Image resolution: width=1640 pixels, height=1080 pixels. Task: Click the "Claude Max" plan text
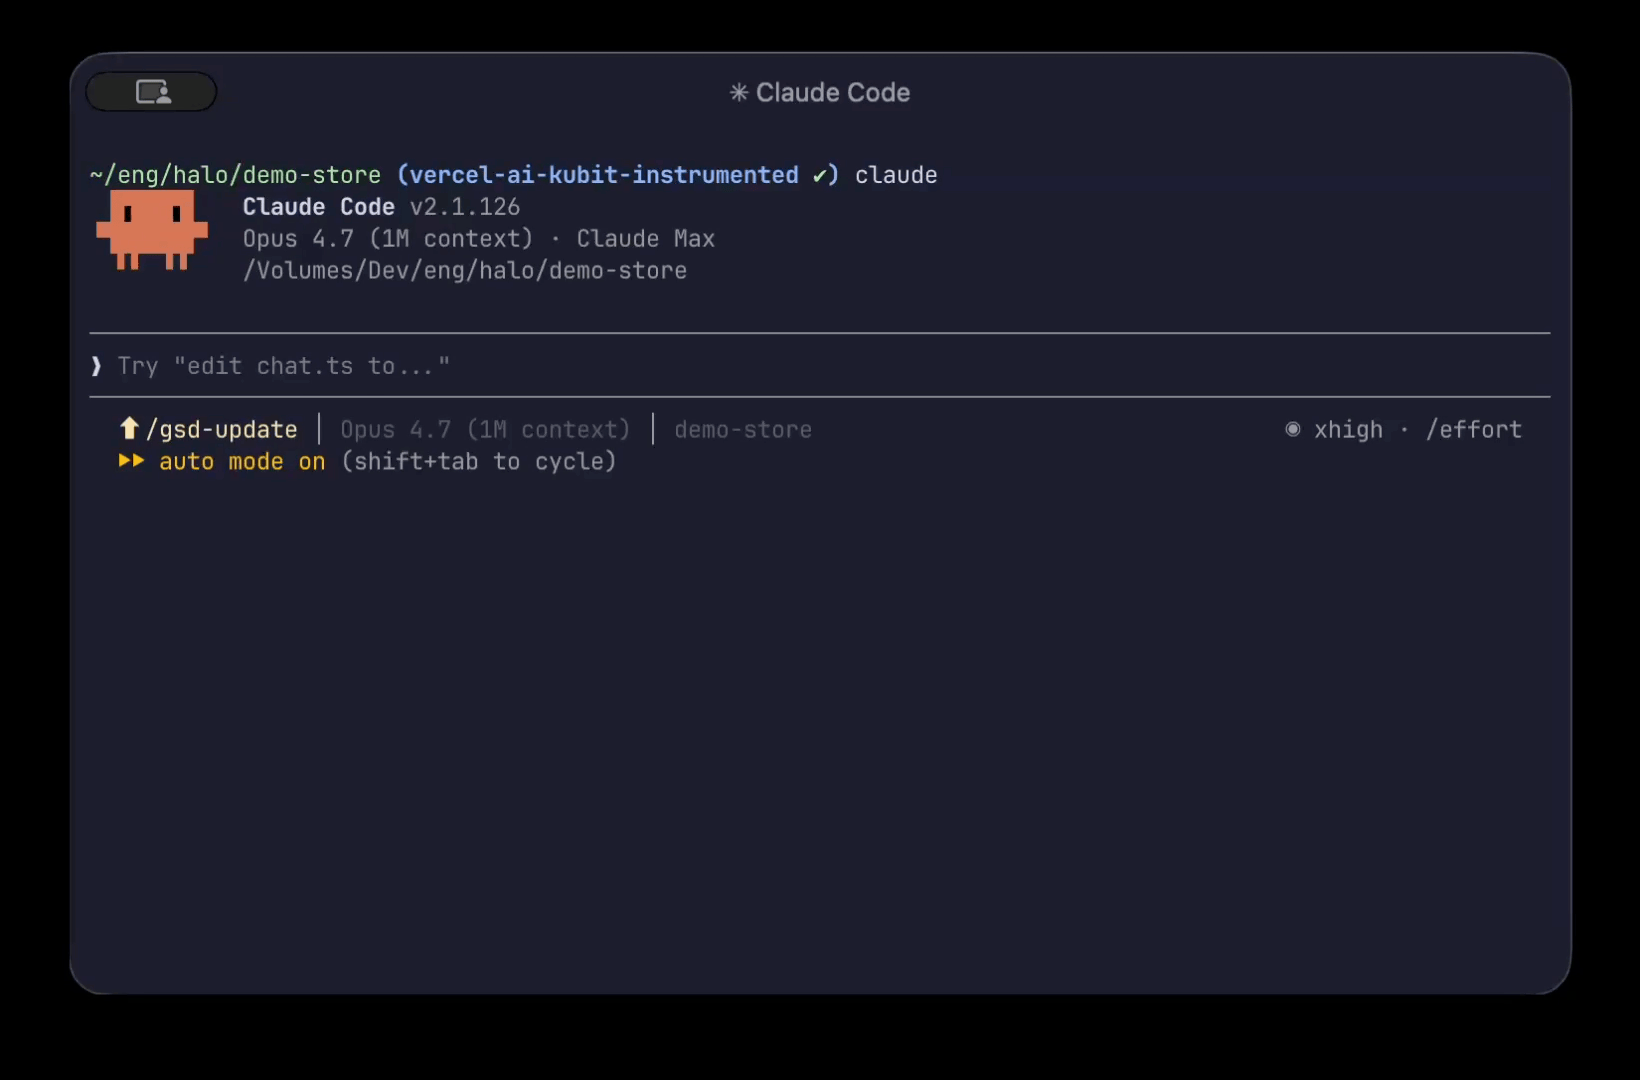[646, 239]
